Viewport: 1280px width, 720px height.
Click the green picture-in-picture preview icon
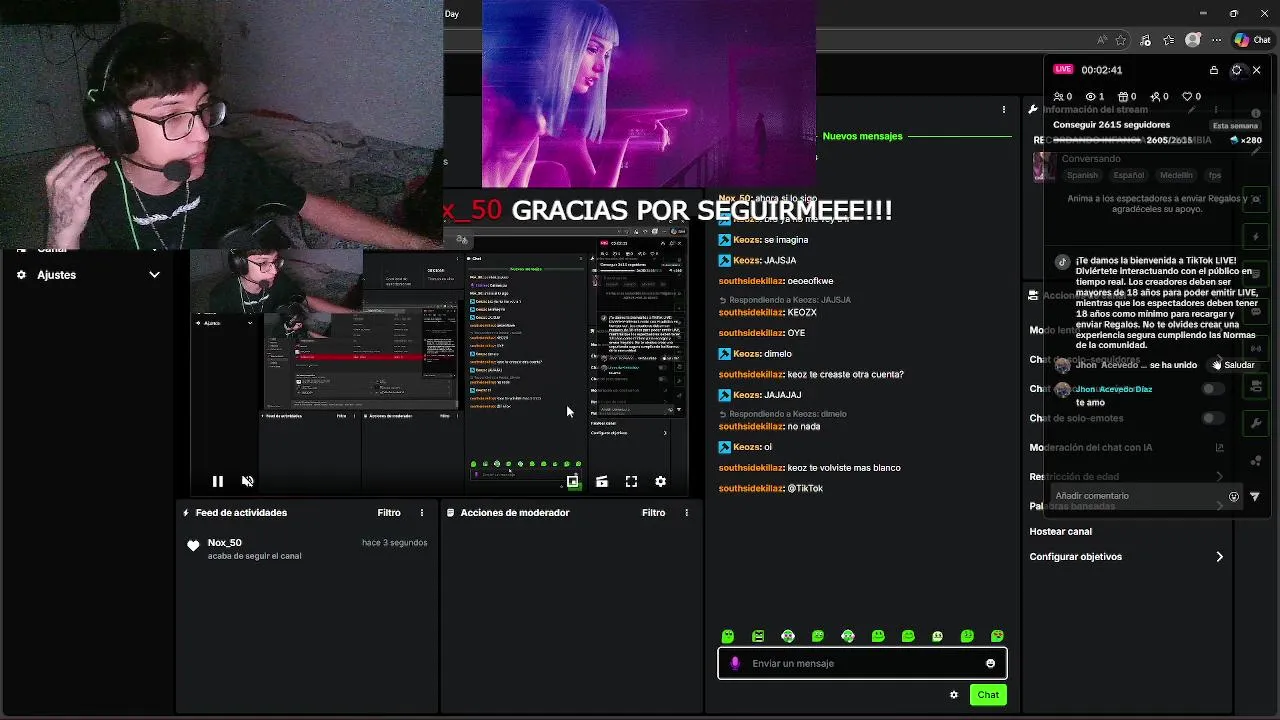(572, 481)
